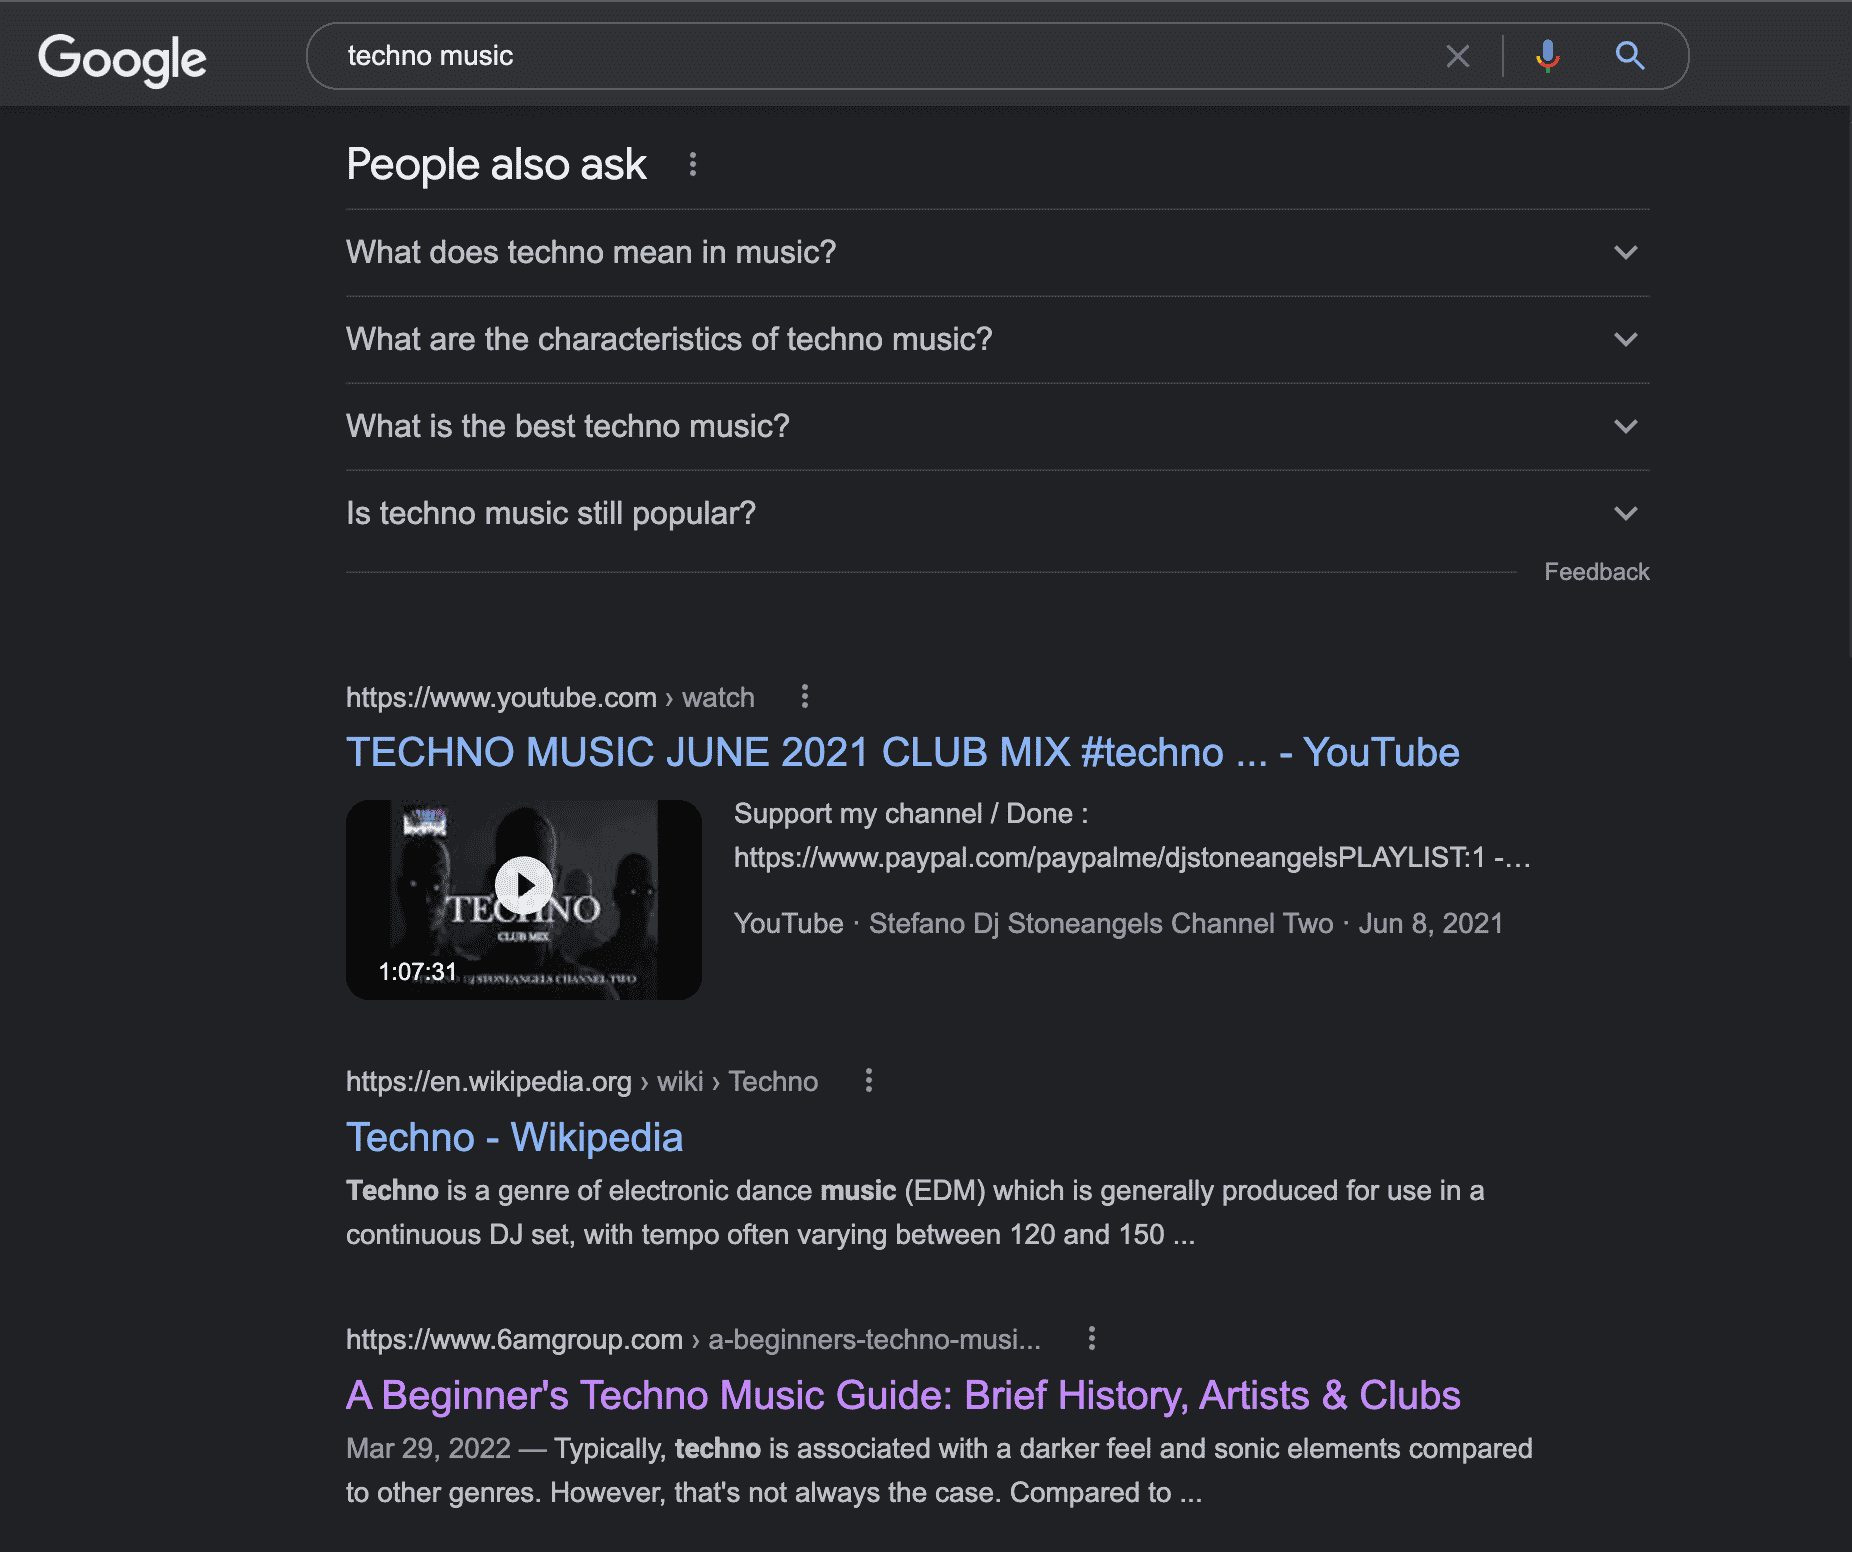Open three-dot menu for 6amgroup result
Screen dimensions: 1852x1552
point(1092,1338)
